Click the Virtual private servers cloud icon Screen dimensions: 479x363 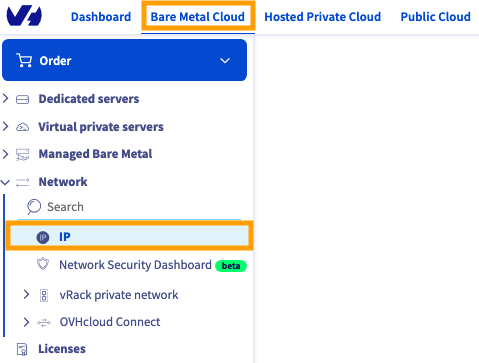(22, 127)
